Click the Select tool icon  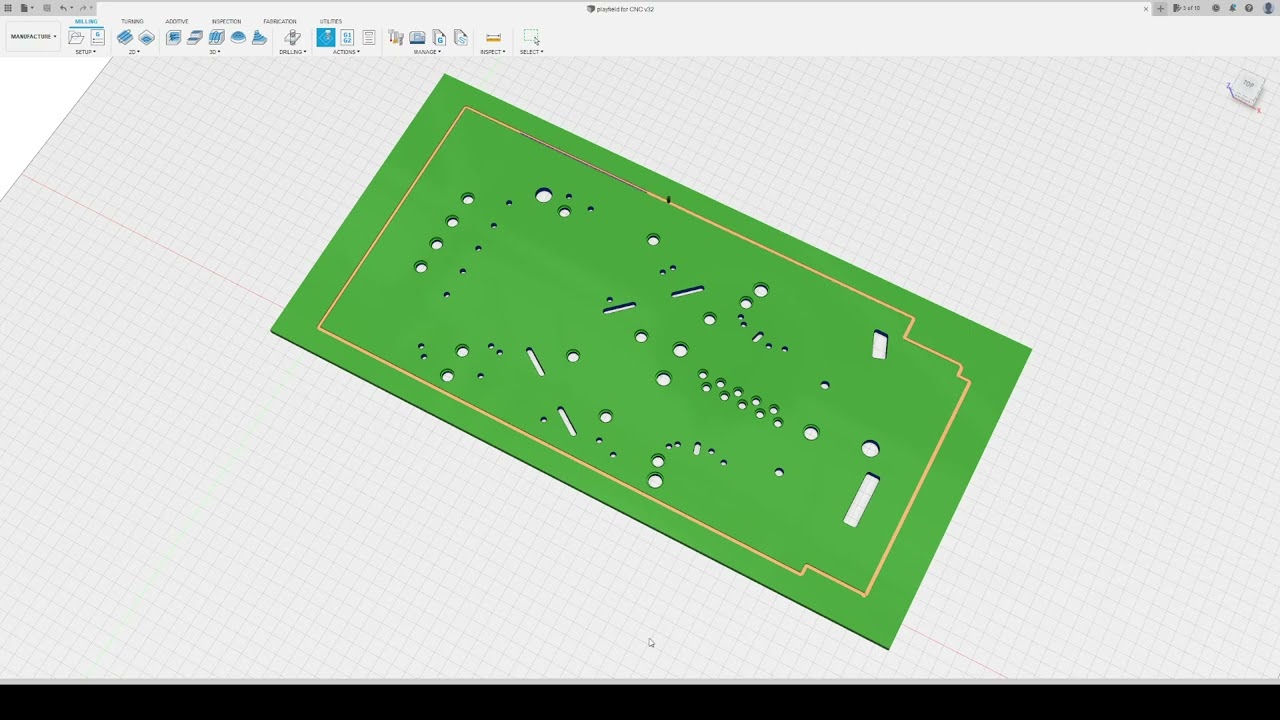point(531,38)
